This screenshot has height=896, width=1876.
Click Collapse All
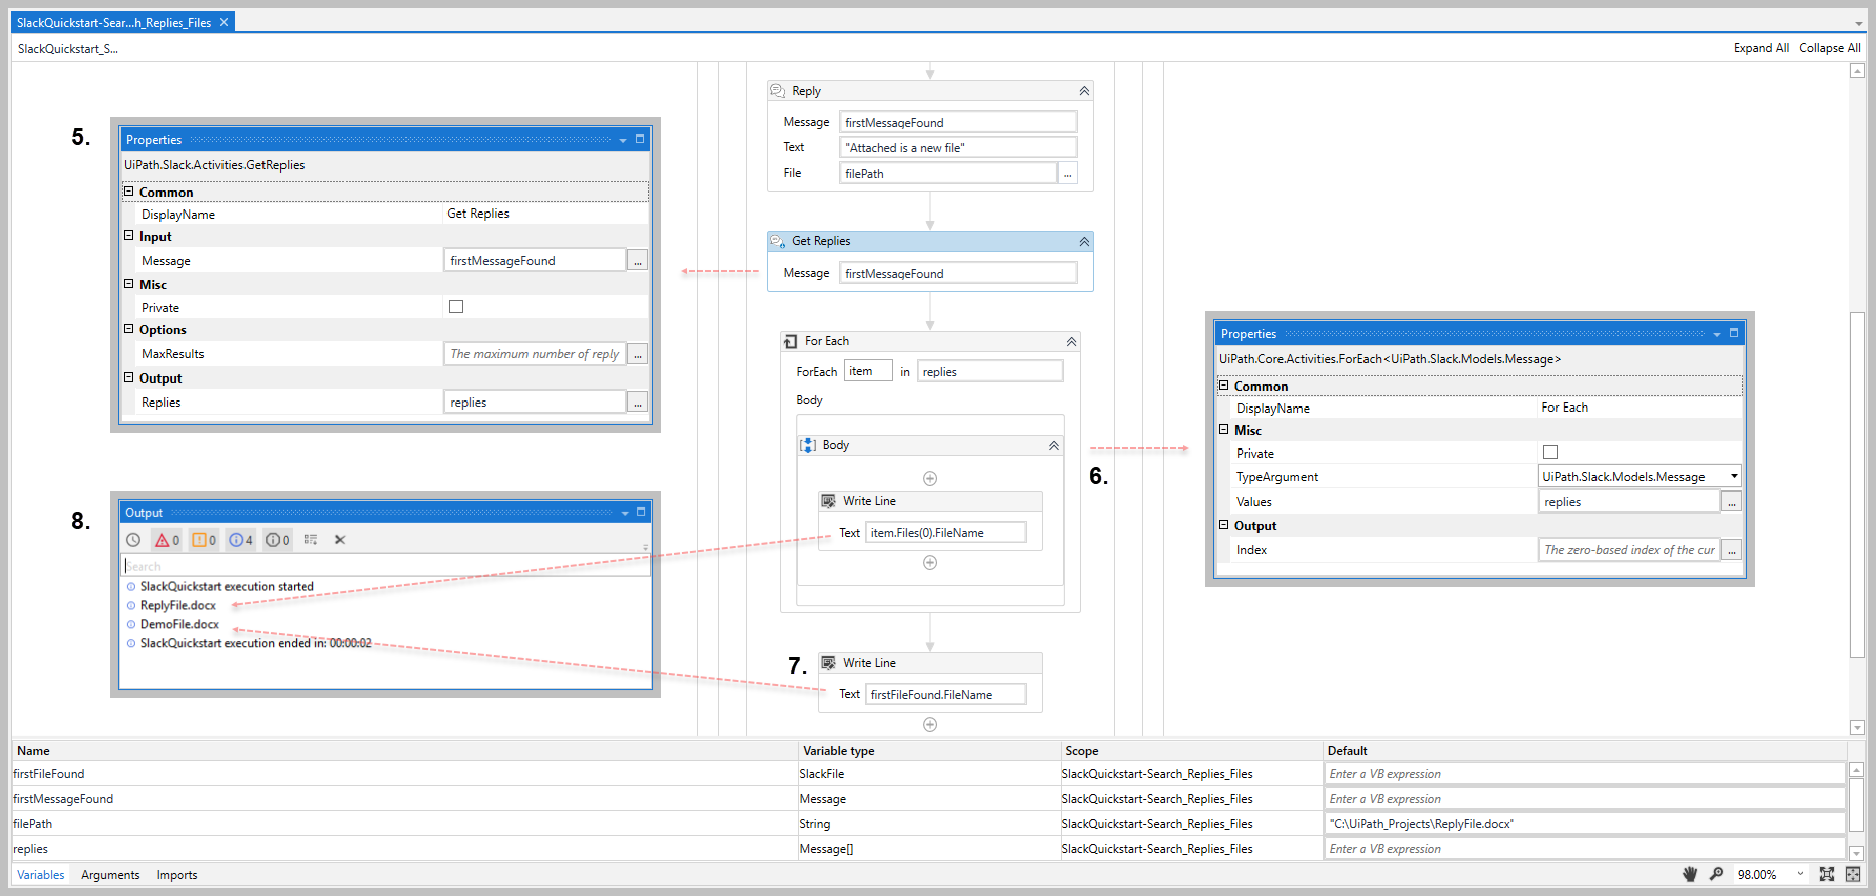pos(1830,48)
